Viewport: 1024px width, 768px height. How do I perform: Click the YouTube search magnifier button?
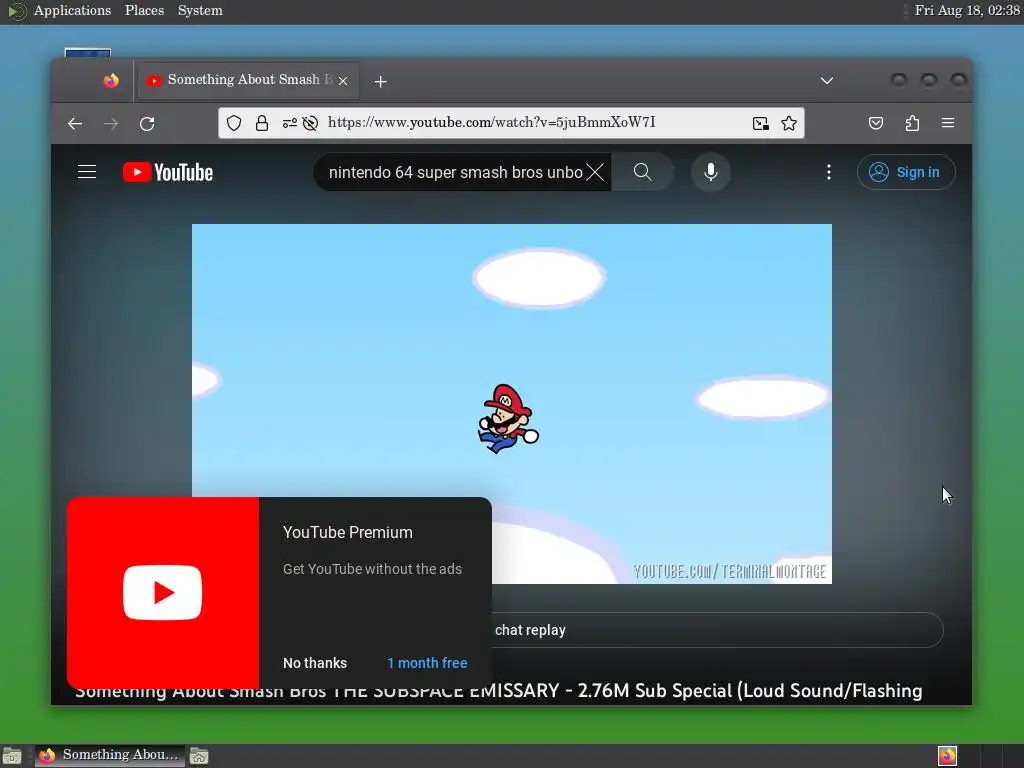tap(643, 172)
